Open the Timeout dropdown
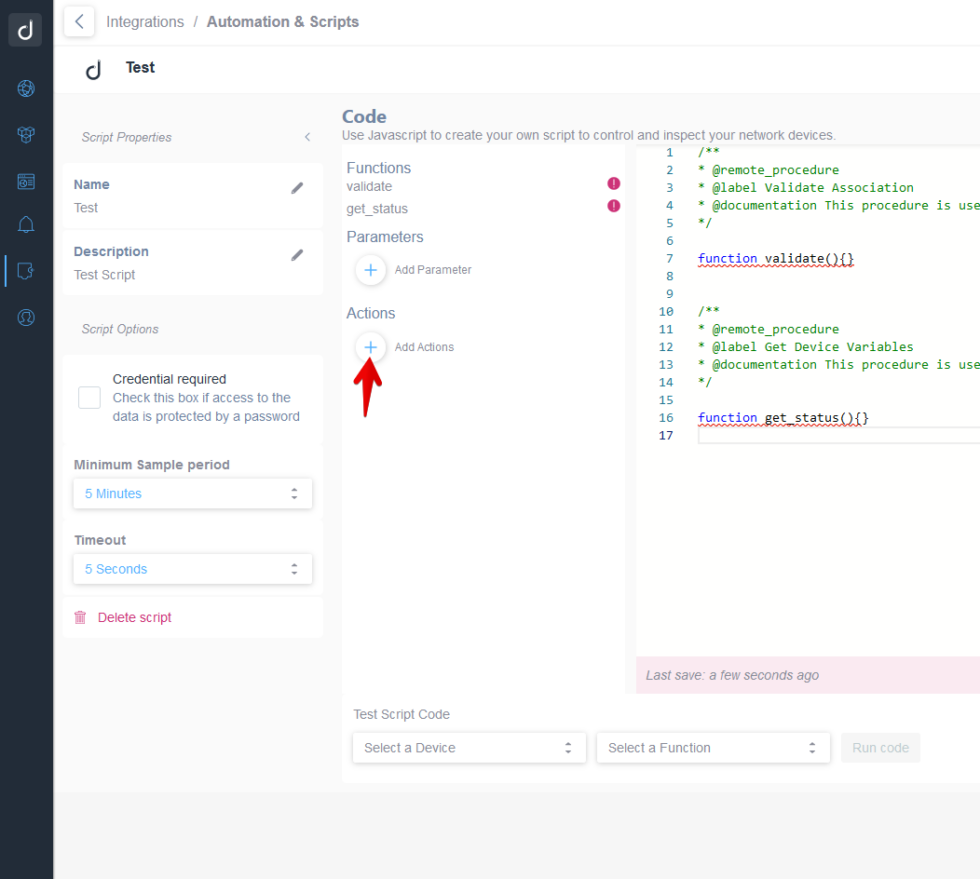Screen dimensions: 980x879 click(x=192, y=568)
